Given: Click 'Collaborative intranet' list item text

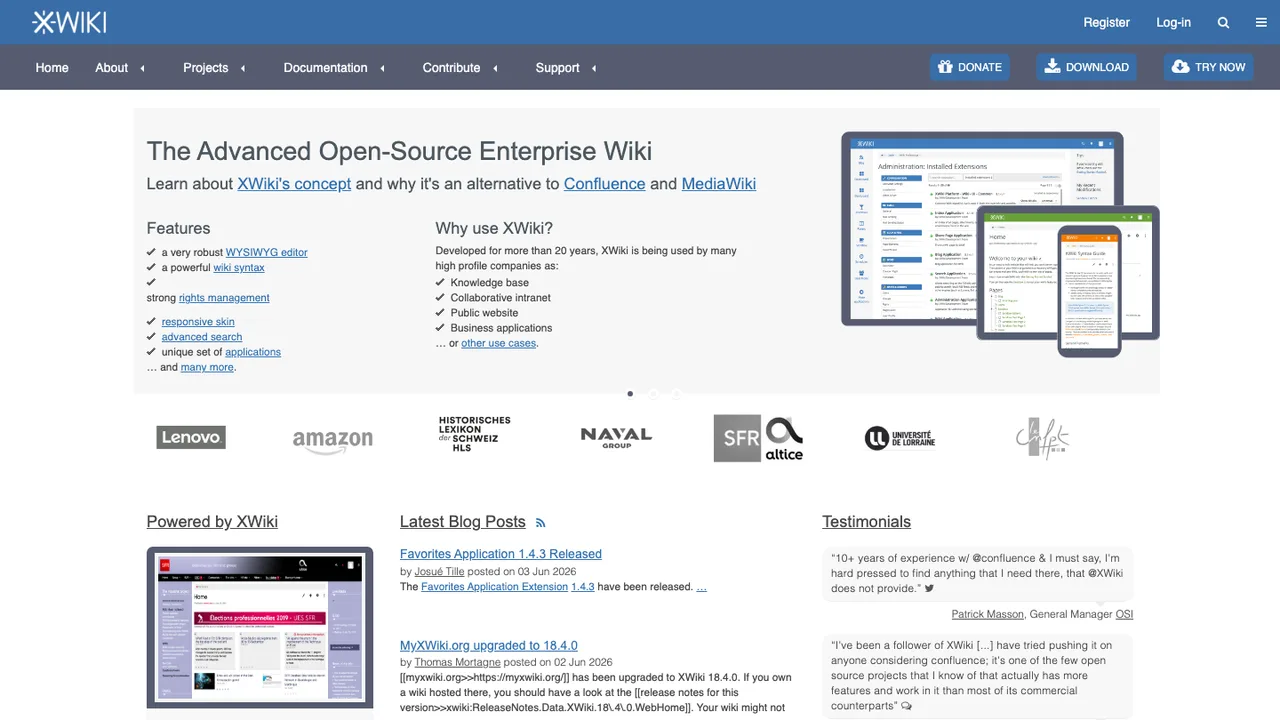Looking at the screenshot, I should tap(501, 298).
